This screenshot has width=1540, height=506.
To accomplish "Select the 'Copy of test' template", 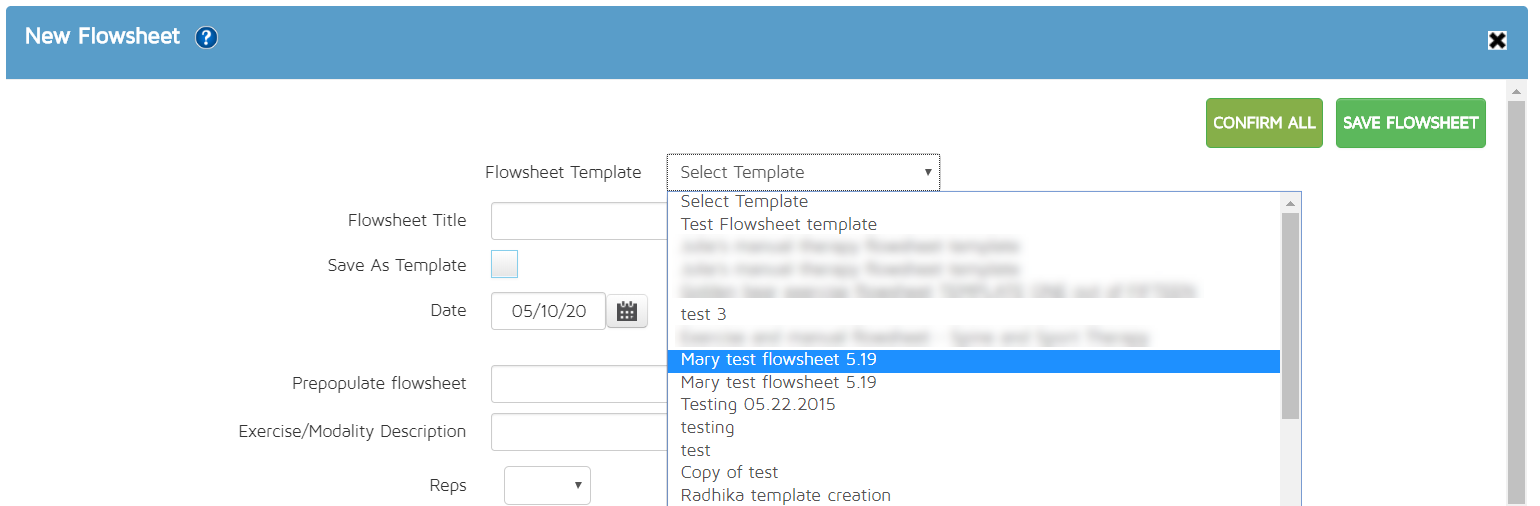I will coord(729,472).
